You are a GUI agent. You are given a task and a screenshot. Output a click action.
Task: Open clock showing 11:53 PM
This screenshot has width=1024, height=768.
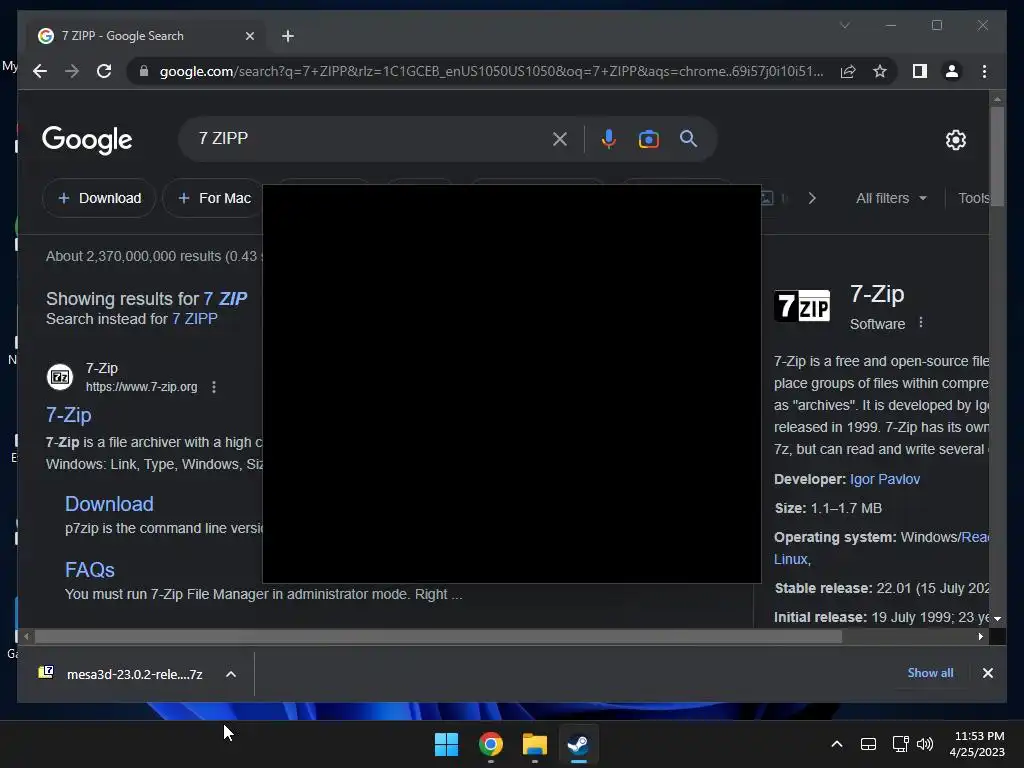pos(977,744)
